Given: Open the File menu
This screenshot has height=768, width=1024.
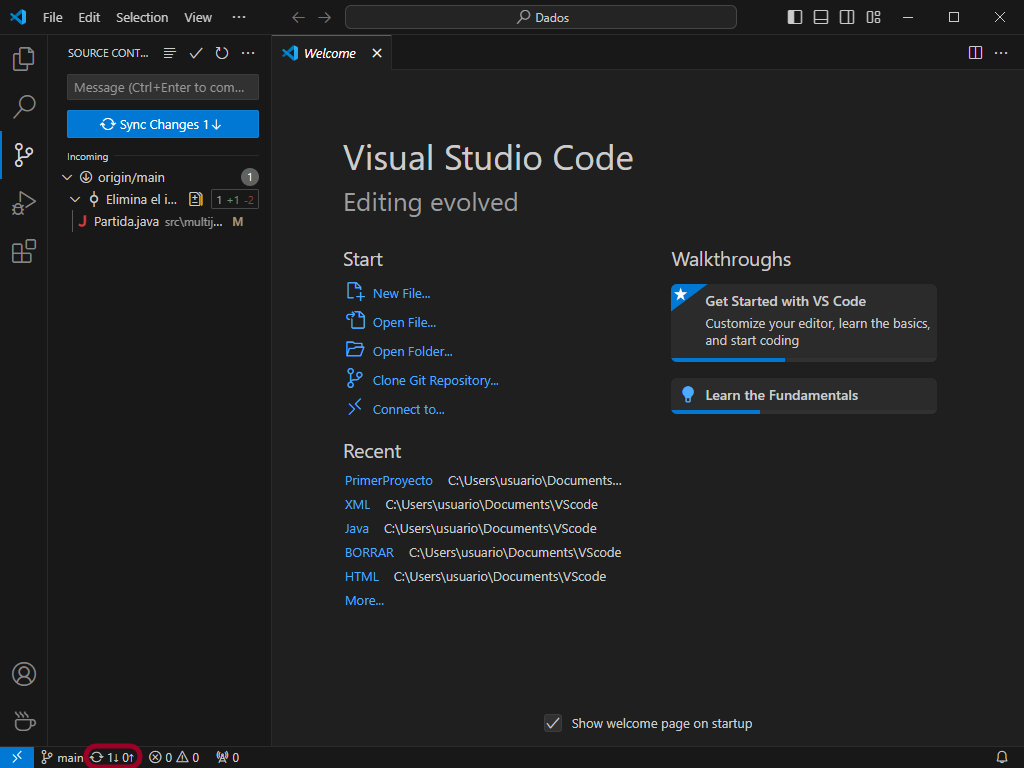Looking at the screenshot, I should pos(53,18).
